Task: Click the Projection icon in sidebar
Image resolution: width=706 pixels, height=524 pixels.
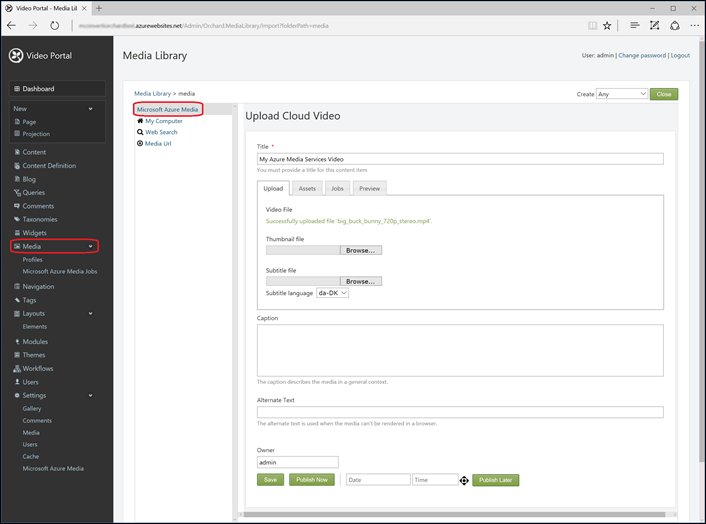Action: (x=17, y=134)
